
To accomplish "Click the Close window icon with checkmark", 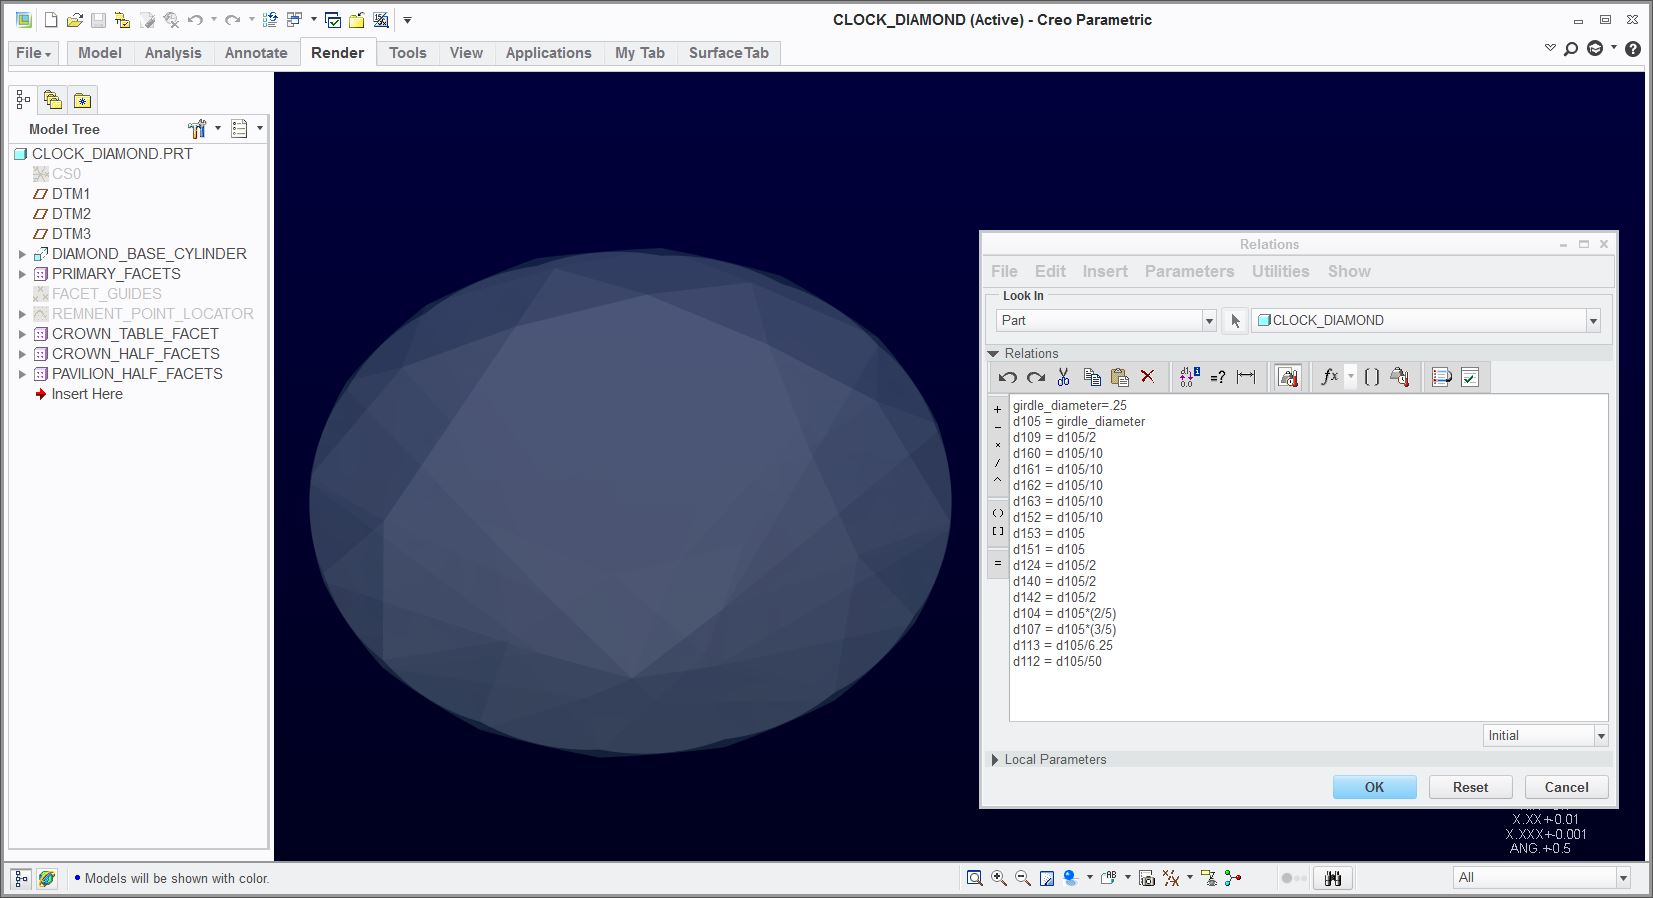I will pos(334,20).
